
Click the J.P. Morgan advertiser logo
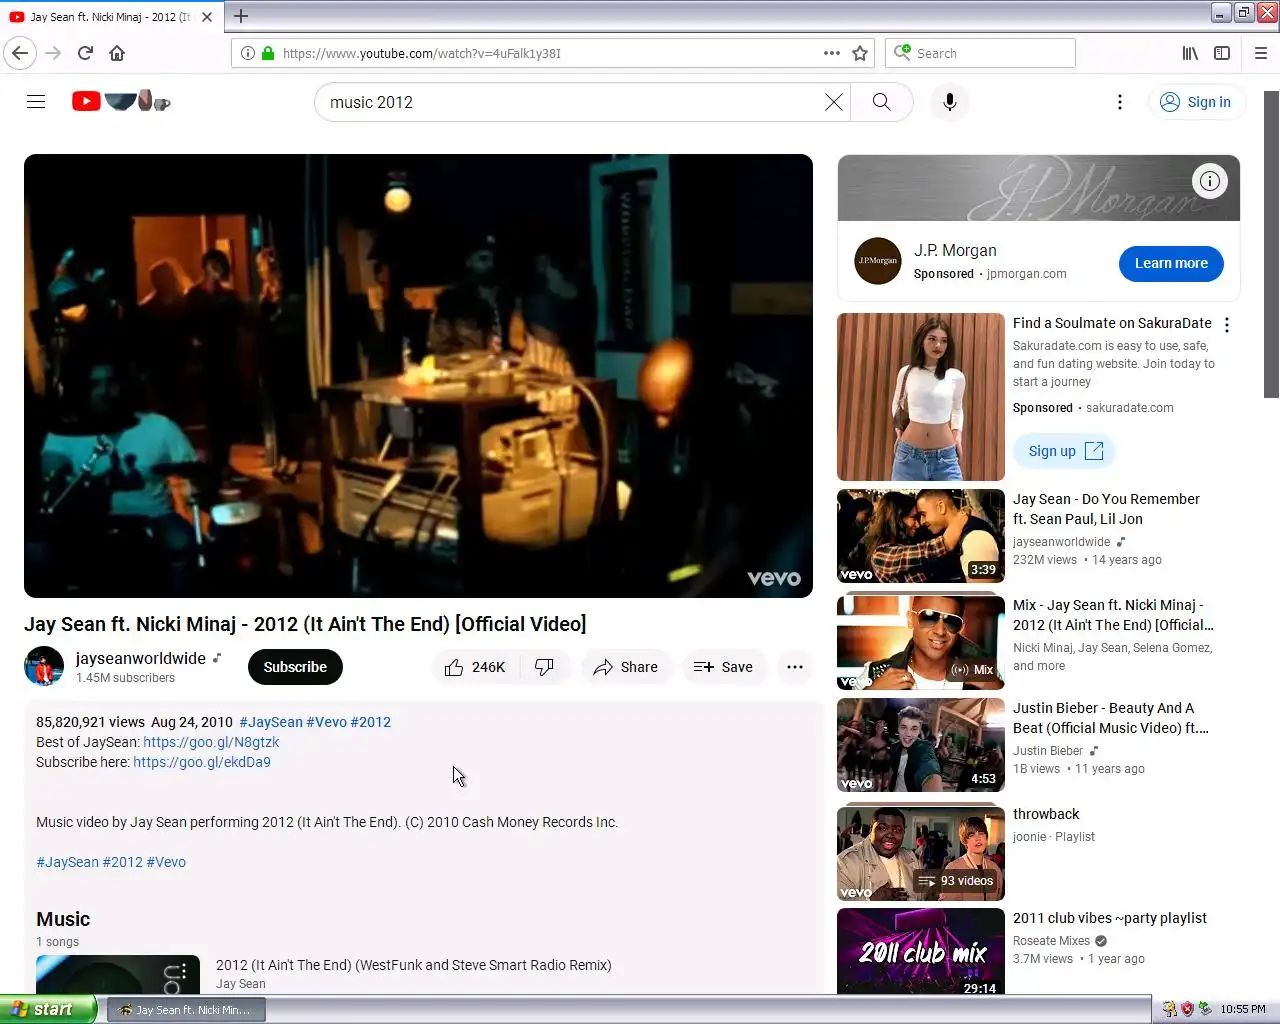(878, 261)
